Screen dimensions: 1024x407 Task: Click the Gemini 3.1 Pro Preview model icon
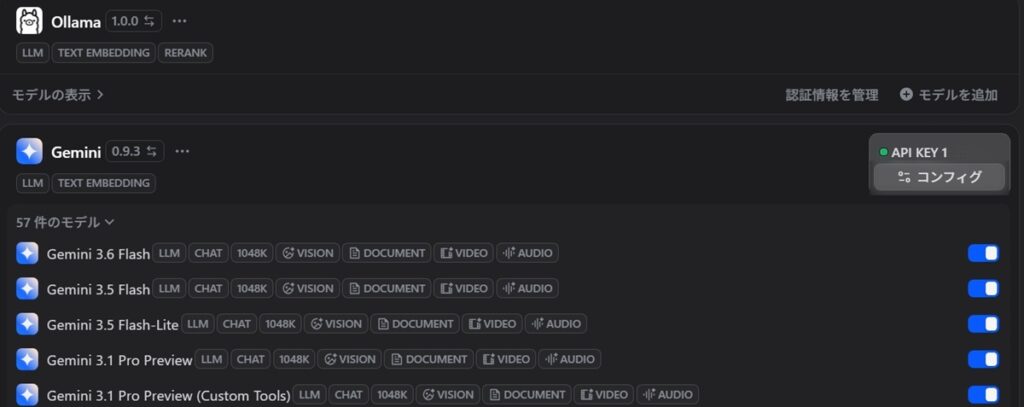point(27,359)
